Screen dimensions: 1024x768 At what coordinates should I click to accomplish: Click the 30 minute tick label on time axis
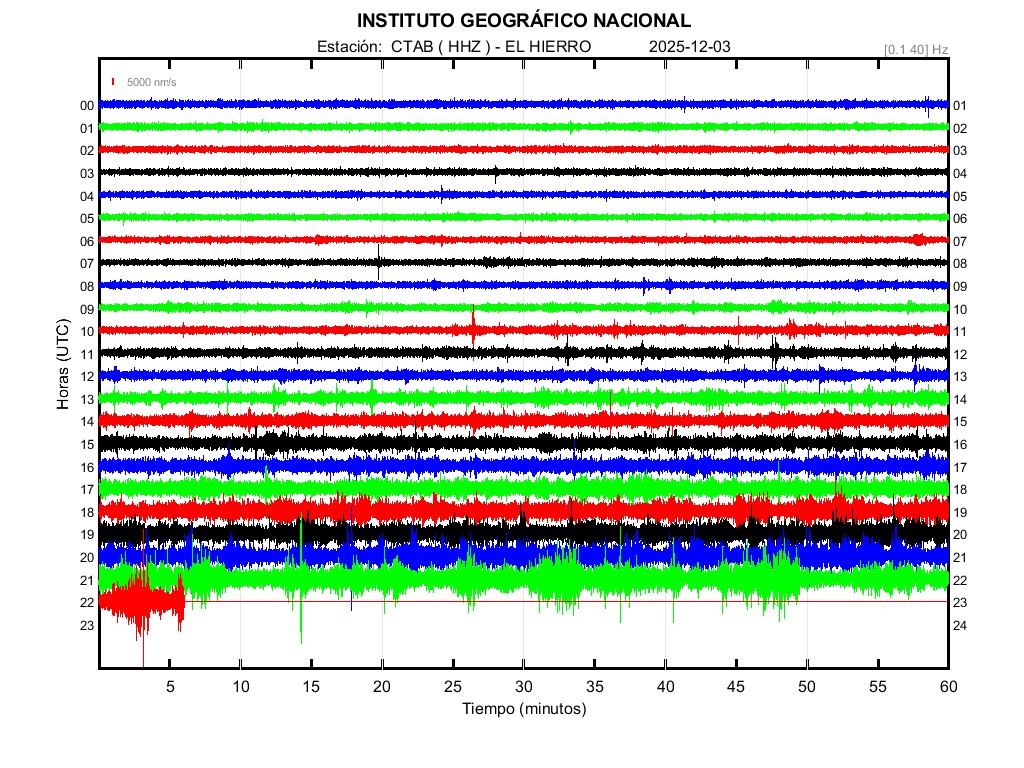click(523, 686)
